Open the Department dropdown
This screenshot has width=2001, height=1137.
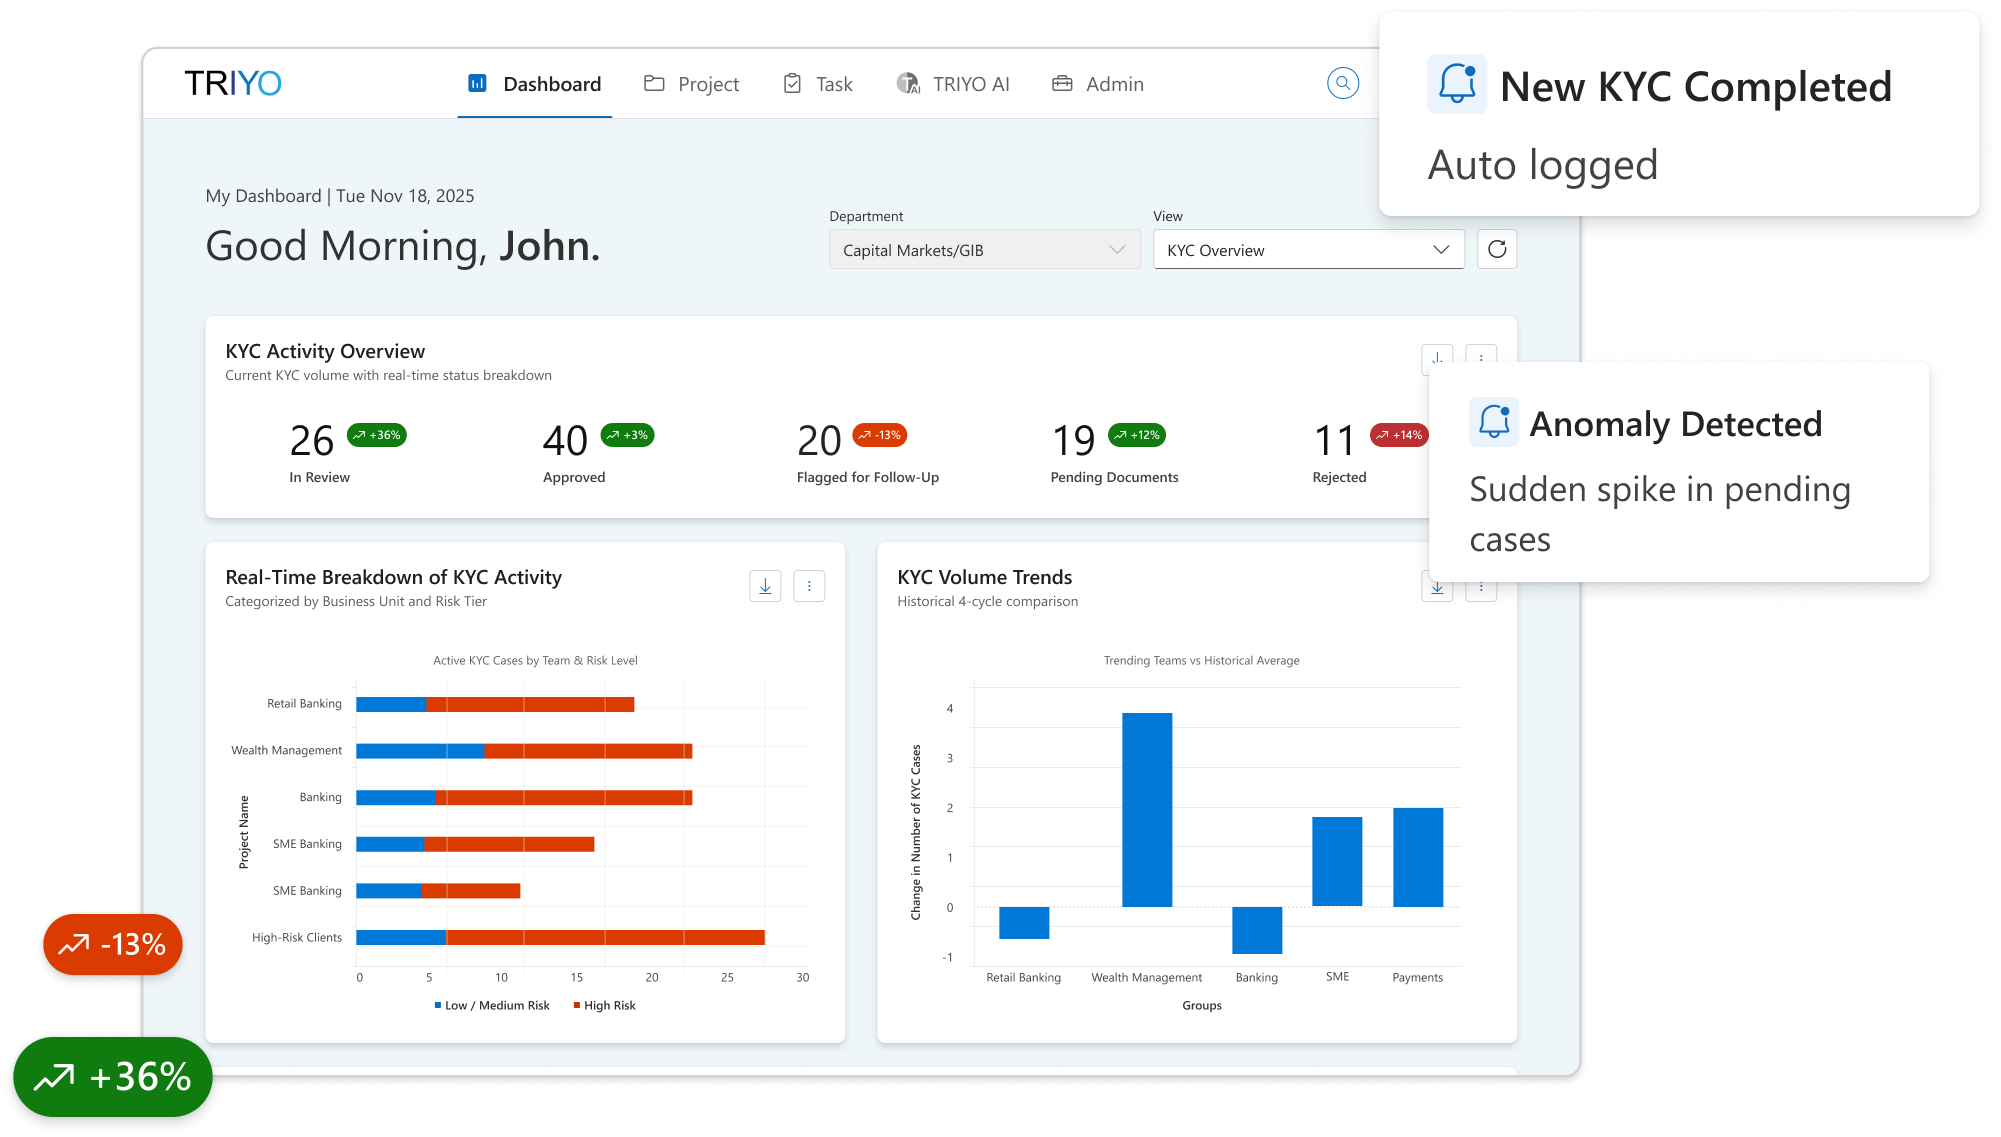983,250
